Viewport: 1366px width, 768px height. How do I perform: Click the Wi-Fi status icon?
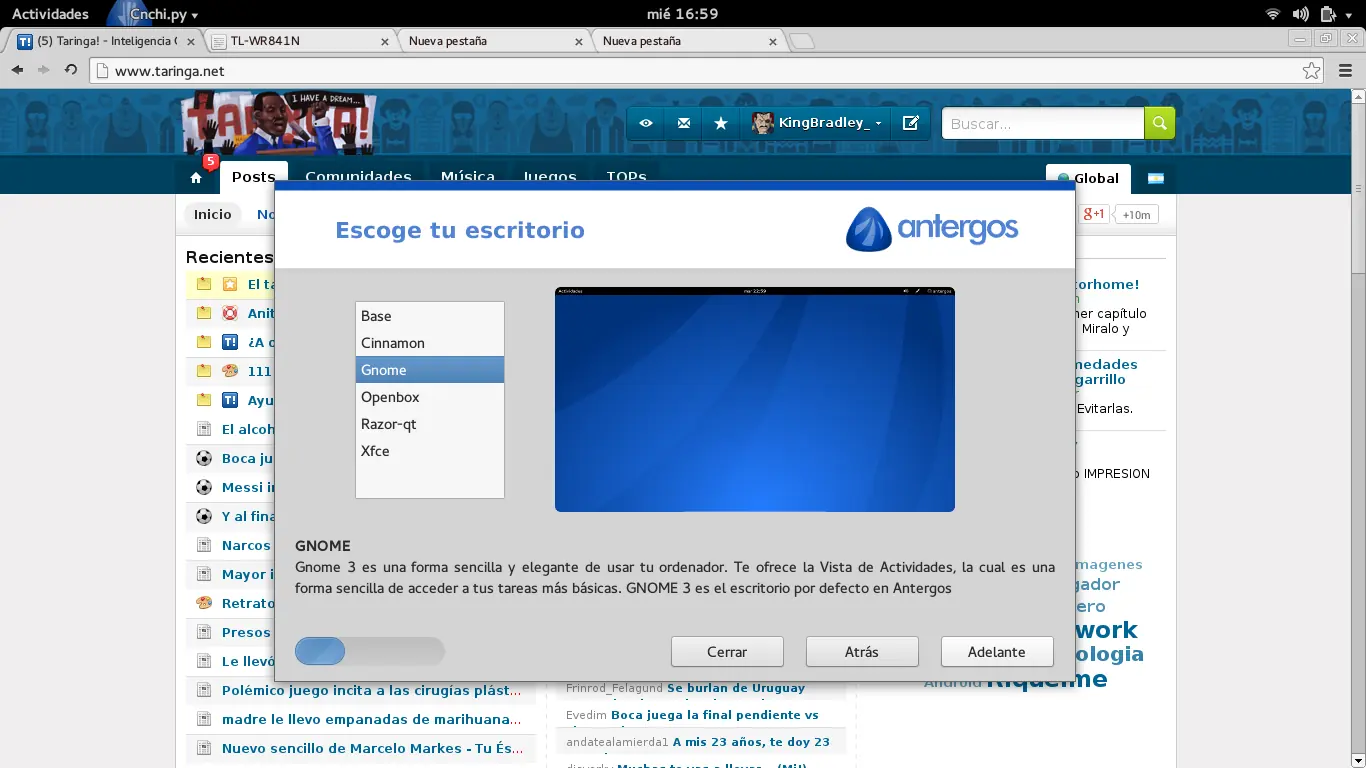(1273, 14)
